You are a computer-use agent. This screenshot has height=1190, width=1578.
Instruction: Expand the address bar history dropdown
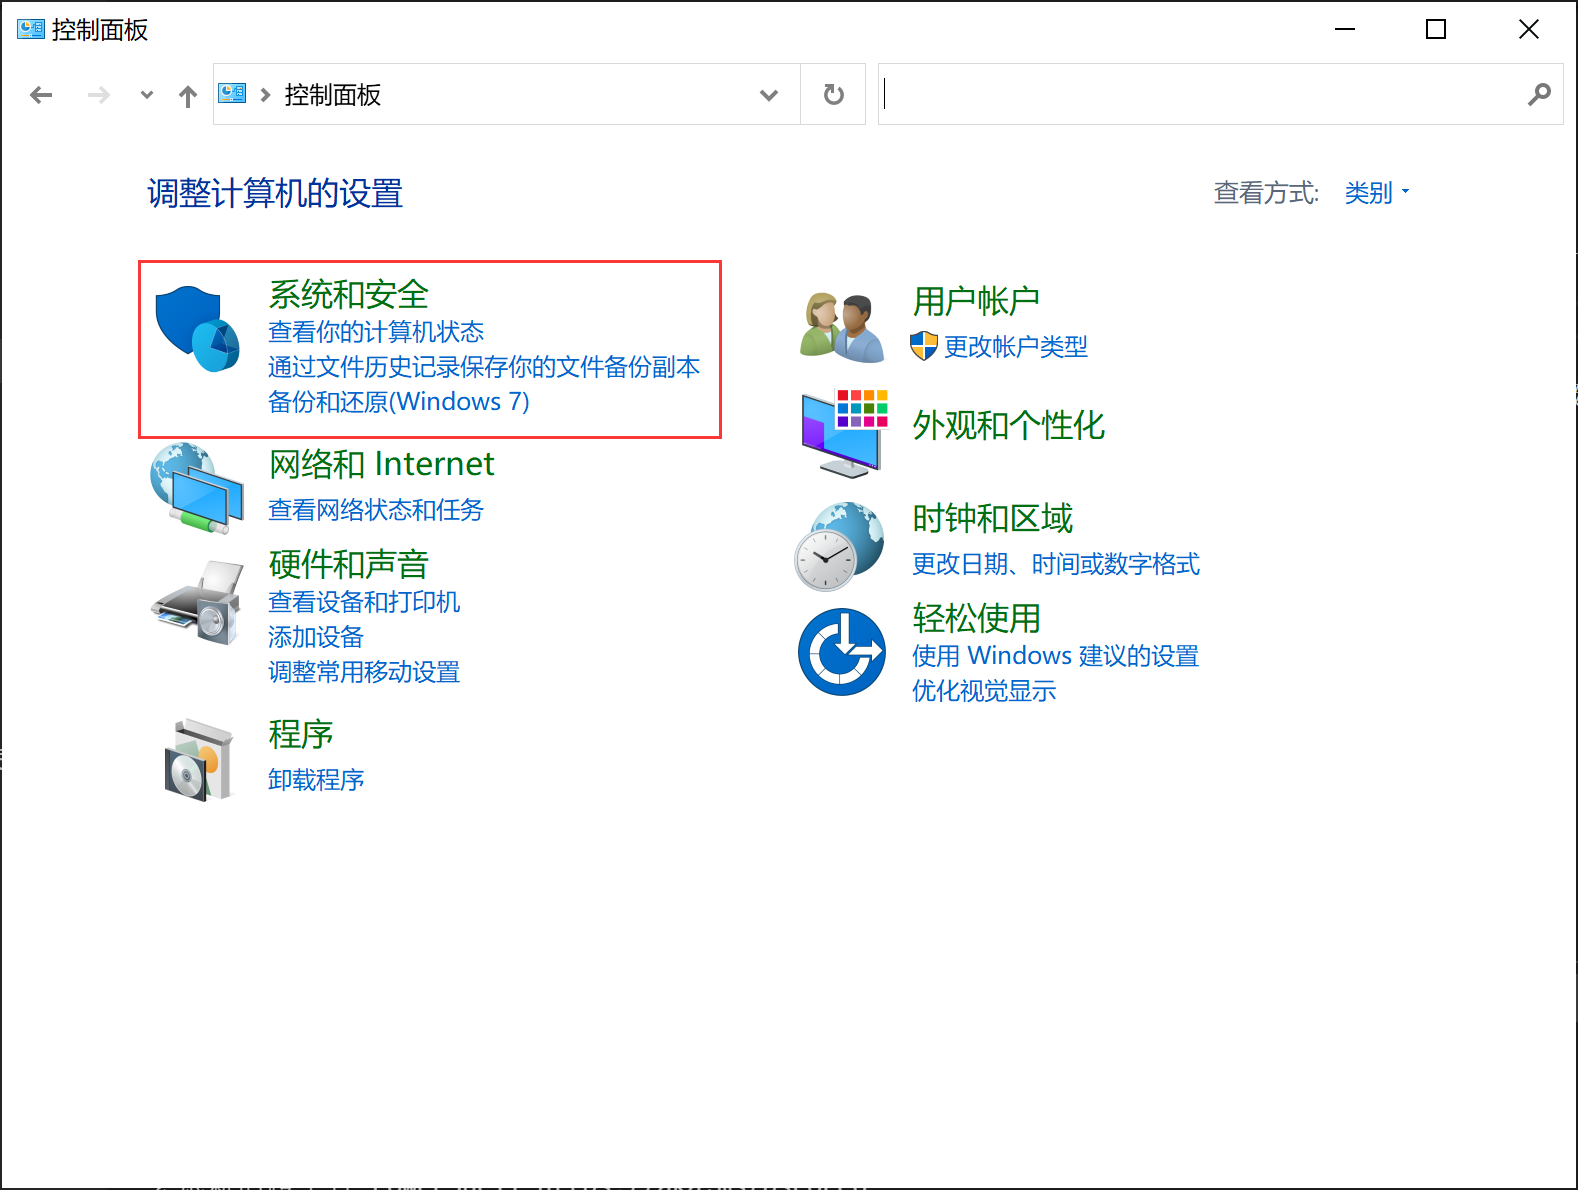(x=768, y=95)
